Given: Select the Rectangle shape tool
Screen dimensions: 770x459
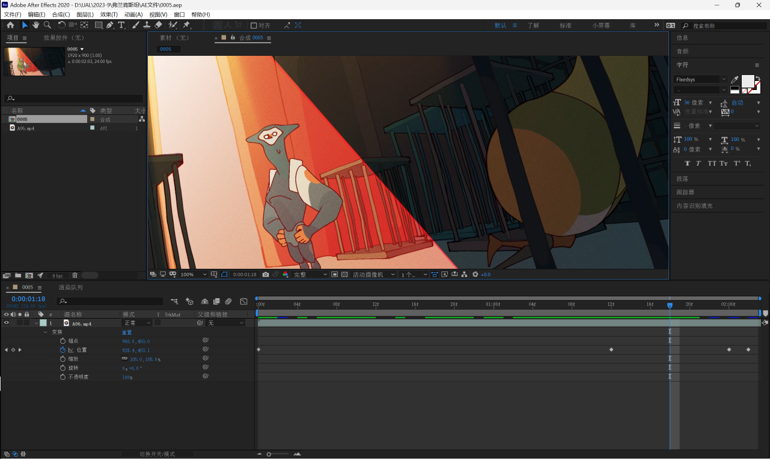Looking at the screenshot, I should point(99,25).
